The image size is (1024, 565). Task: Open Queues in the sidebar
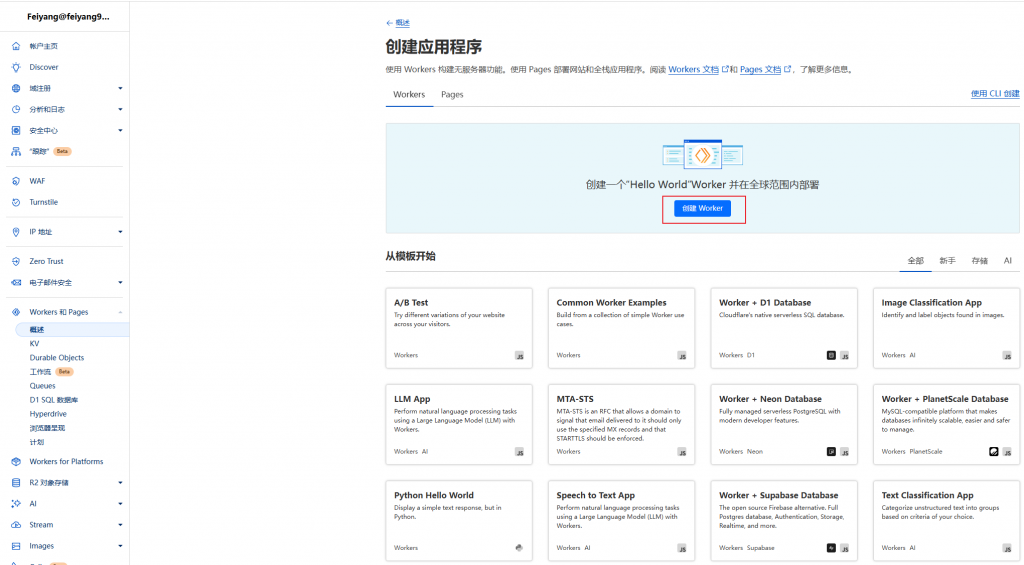pyautogui.click(x=42, y=386)
